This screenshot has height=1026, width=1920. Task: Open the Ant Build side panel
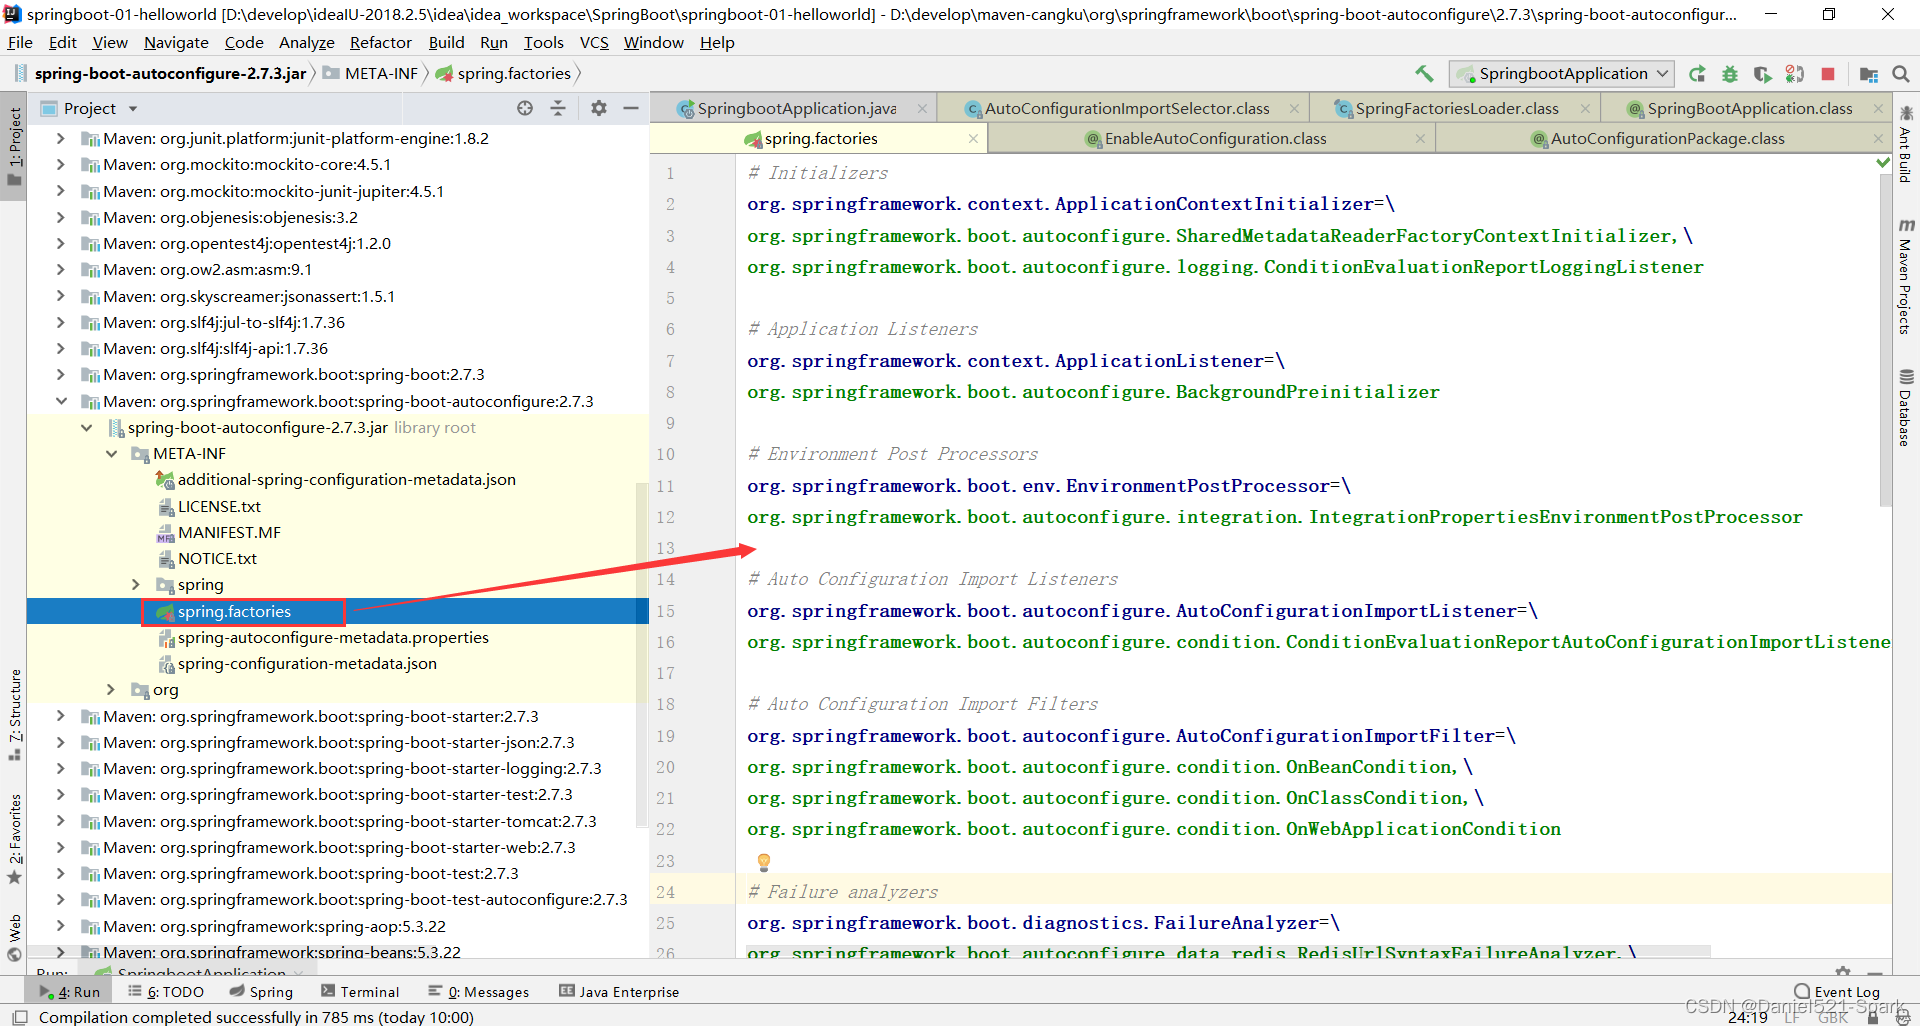click(1905, 144)
